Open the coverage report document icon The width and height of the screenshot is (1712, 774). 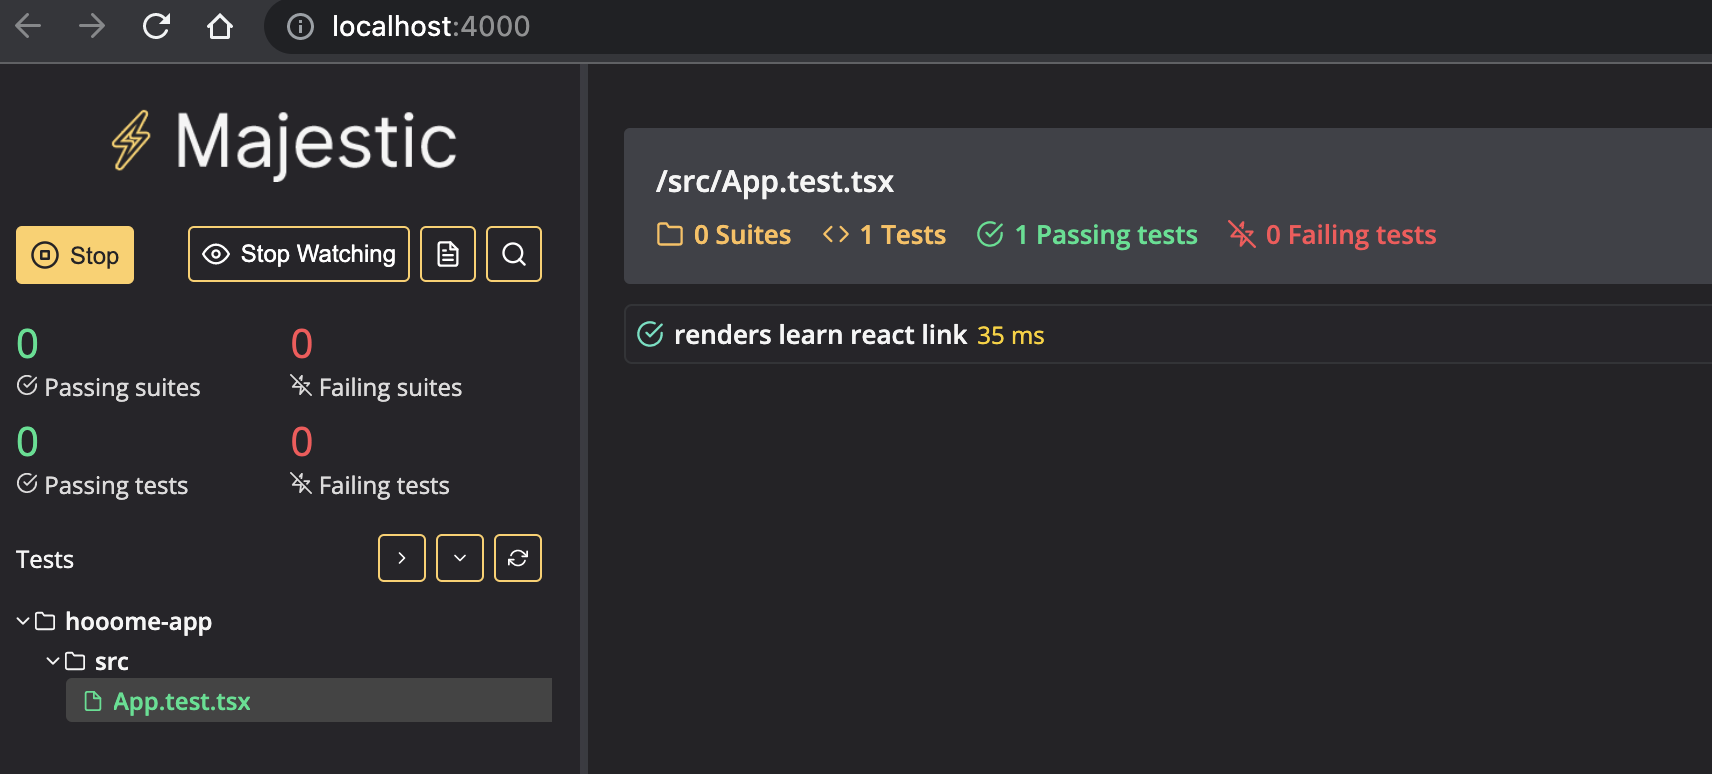click(448, 254)
